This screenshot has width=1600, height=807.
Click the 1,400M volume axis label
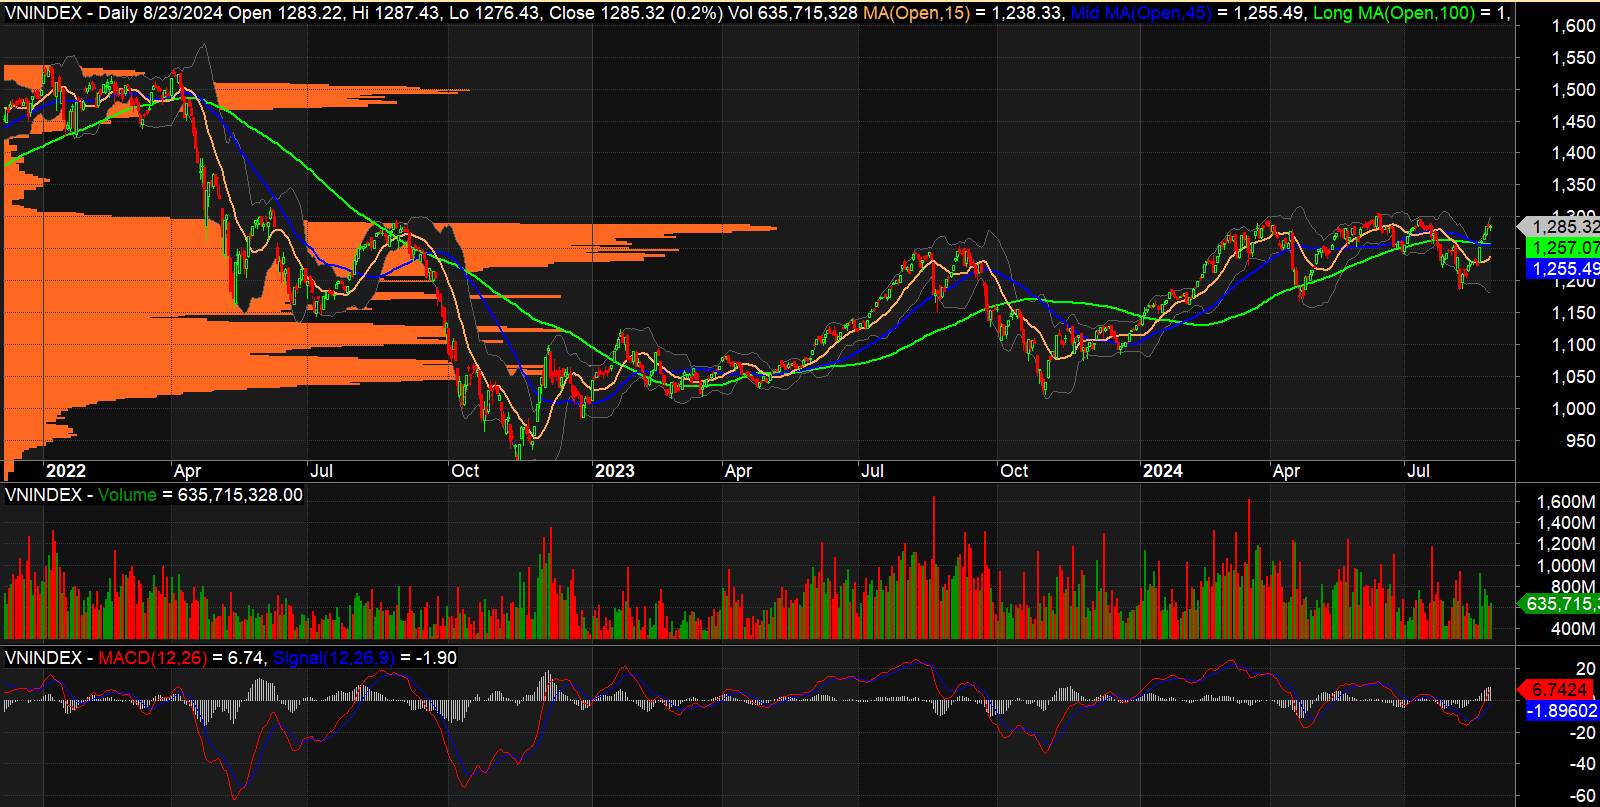coord(1566,523)
